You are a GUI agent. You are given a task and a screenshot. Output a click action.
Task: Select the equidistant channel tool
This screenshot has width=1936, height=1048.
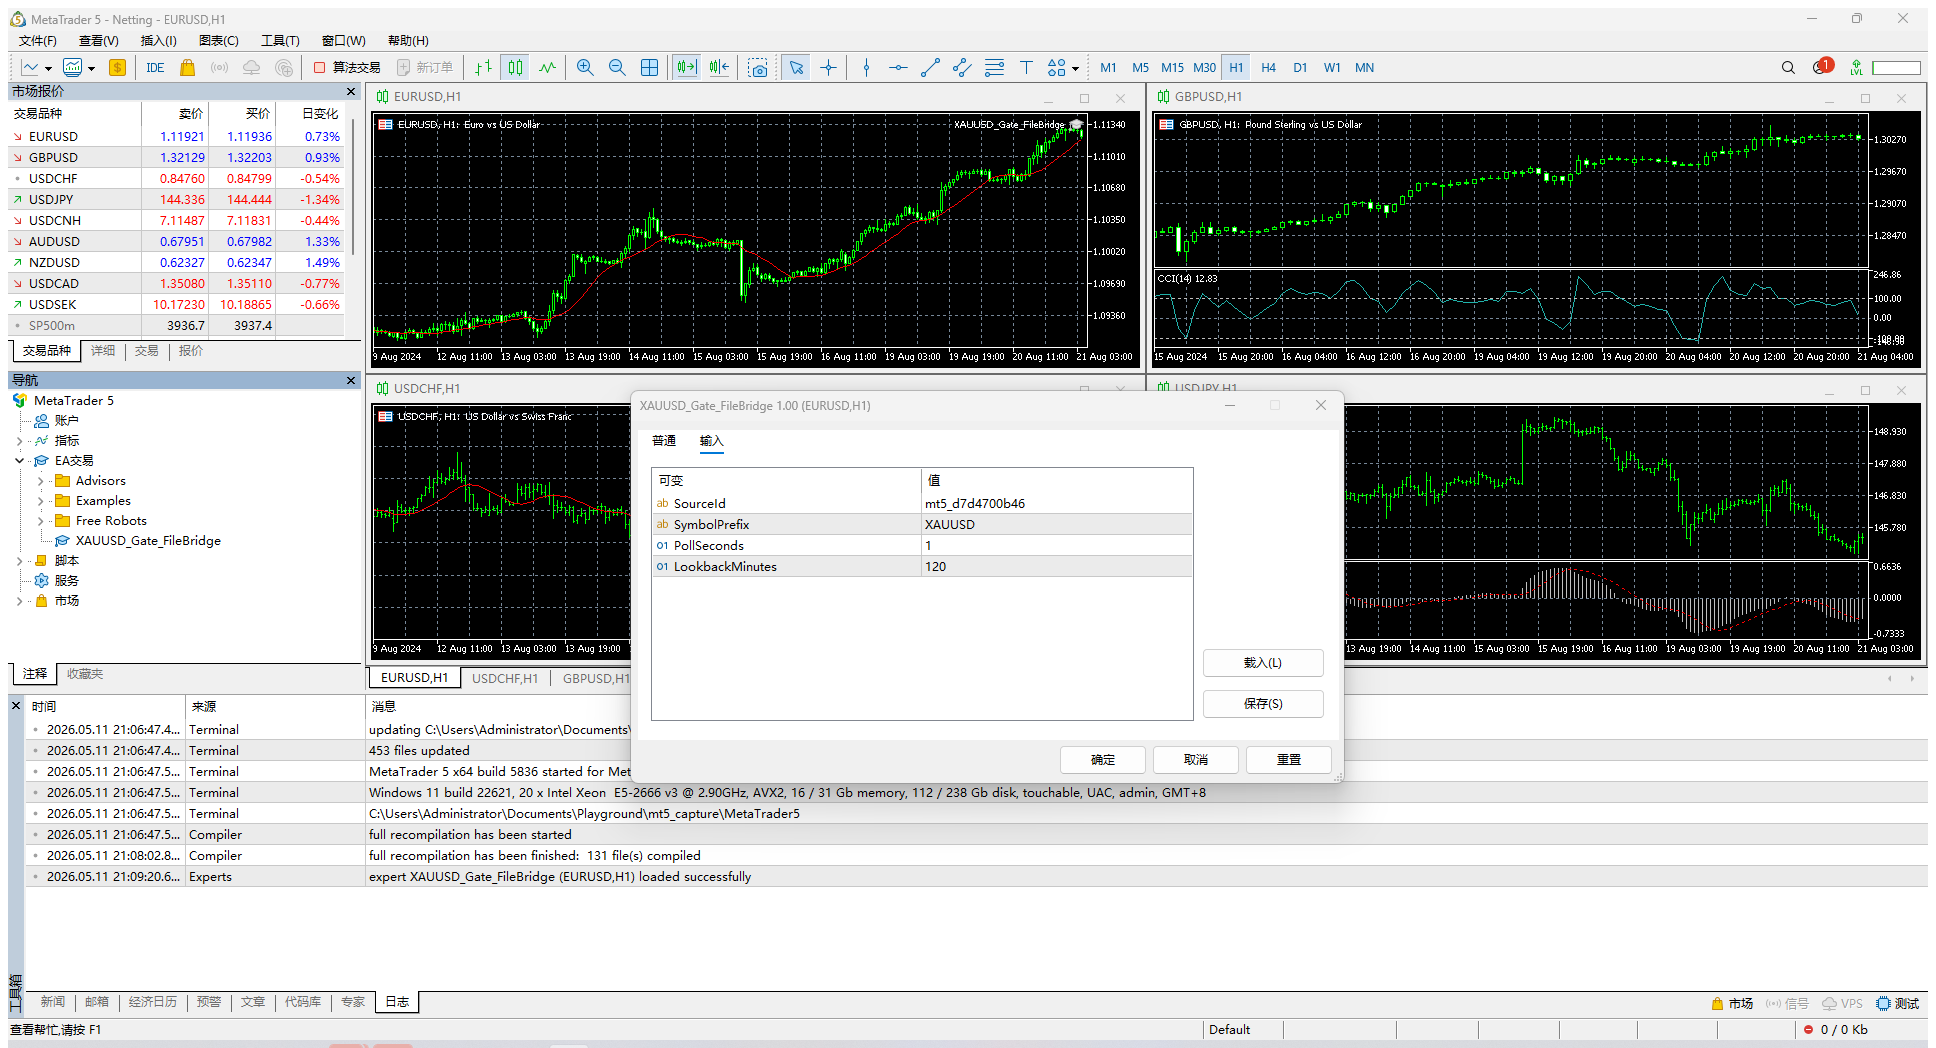pos(962,68)
